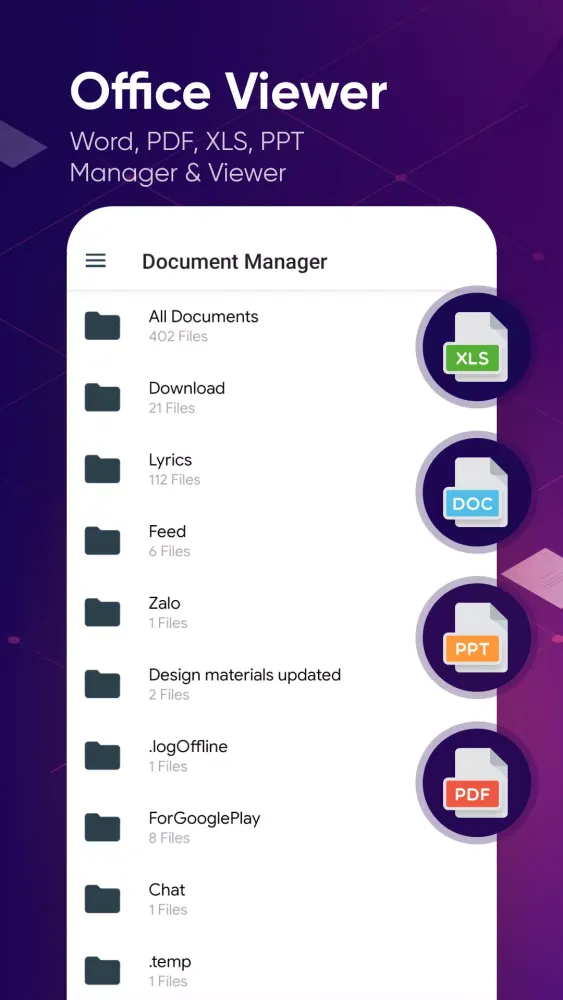Open the ForGooglePlay folder name
This screenshot has height=1000, width=563.
click(205, 818)
